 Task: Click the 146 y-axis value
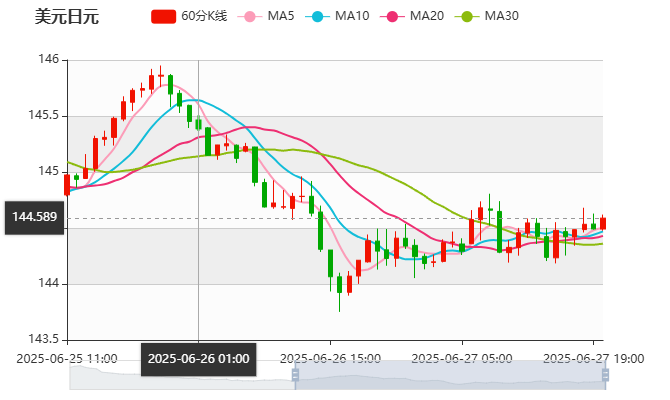[x=48, y=59]
